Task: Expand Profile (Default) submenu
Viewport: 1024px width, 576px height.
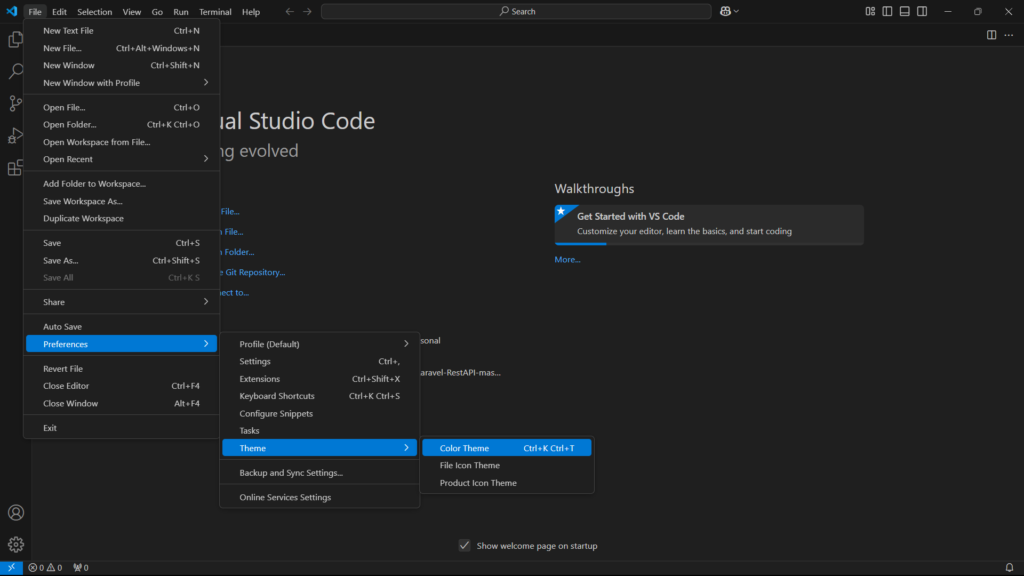Action: (319, 344)
